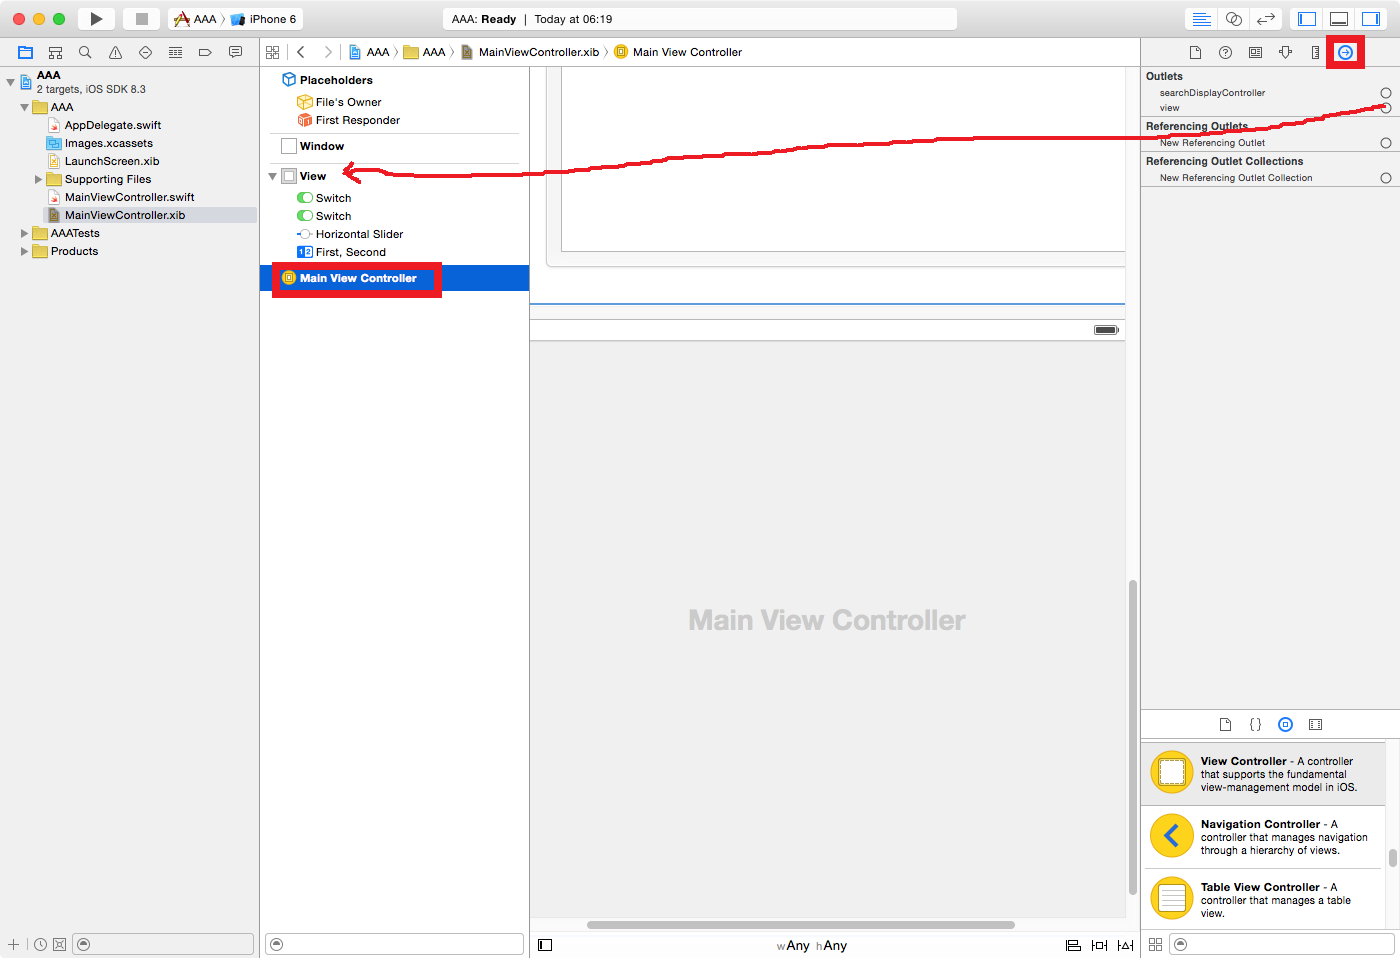1400x958 pixels.
Task: Open the Size inspector
Action: [1315, 52]
